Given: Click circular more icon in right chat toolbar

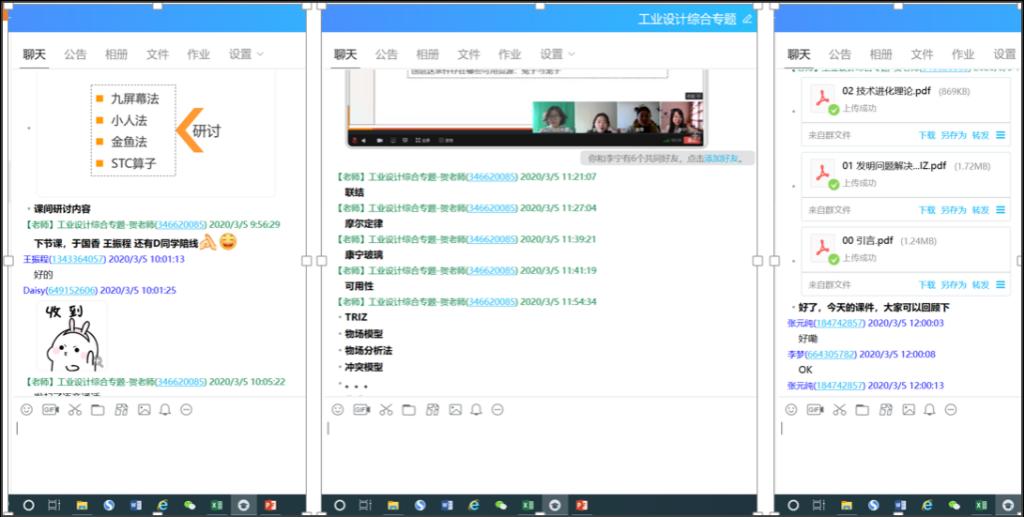Looking at the screenshot, I should (x=951, y=410).
